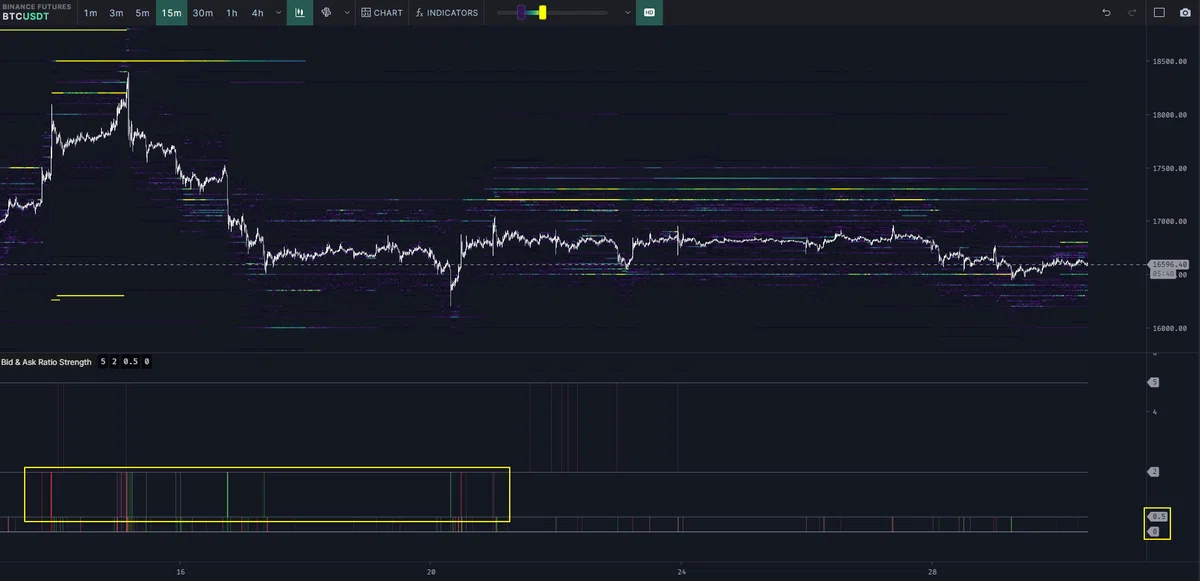Click the level 5 marker on the indicator axis
The width and height of the screenshot is (1200, 581).
pyautogui.click(x=1153, y=382)
